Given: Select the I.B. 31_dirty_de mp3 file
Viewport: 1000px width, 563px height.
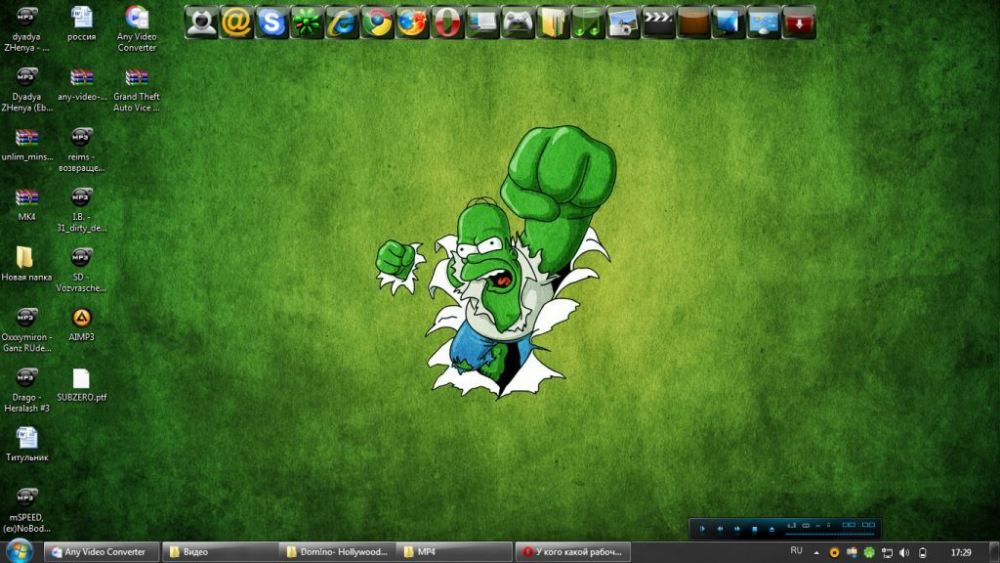Looking at the screenshot, I should [x=81, y=210].
